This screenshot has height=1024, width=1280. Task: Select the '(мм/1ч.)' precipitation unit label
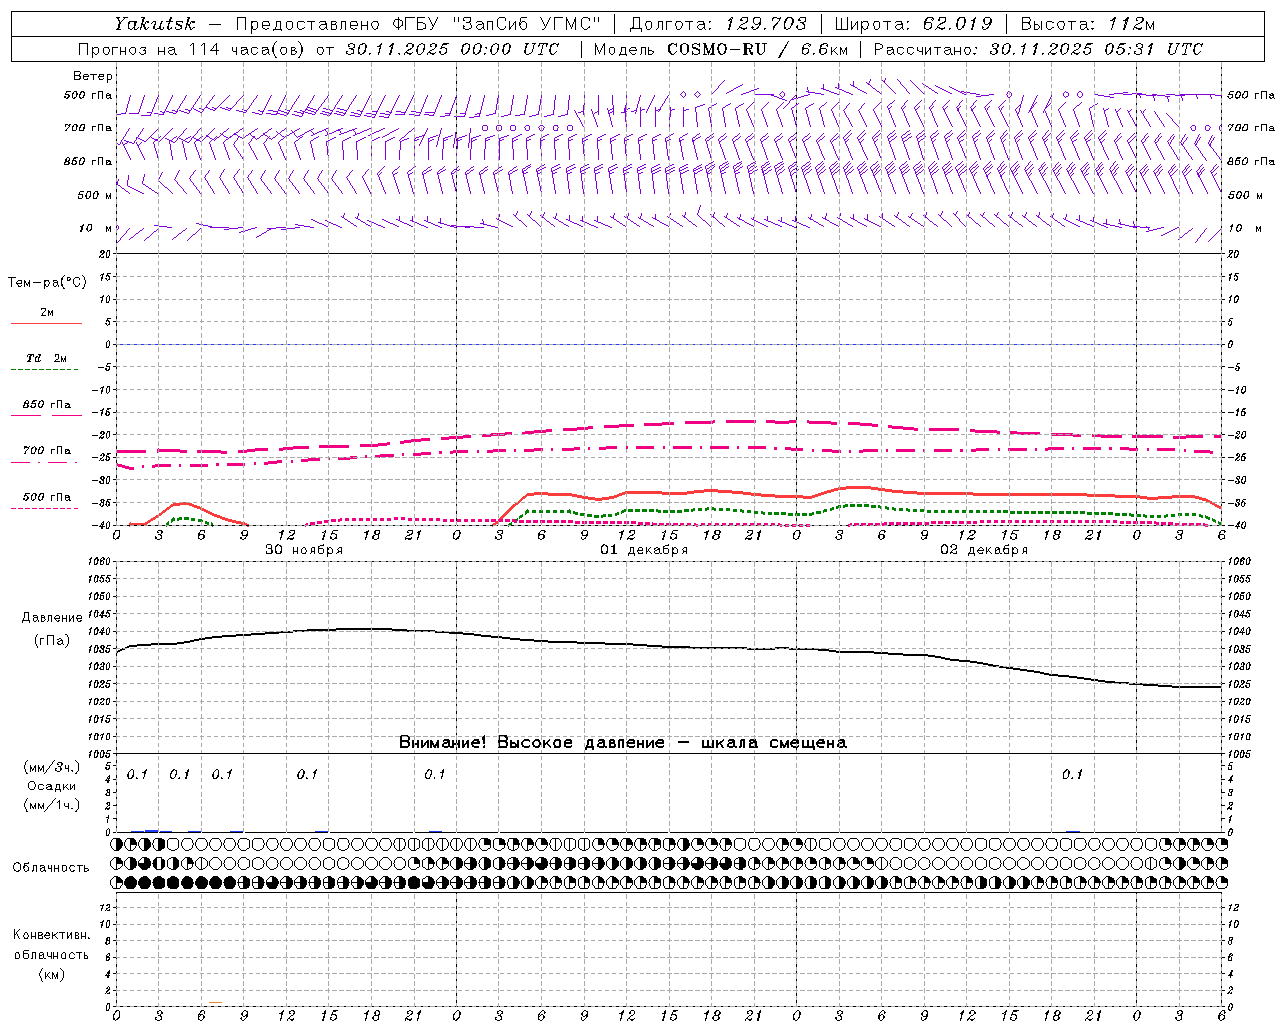click(x=52, y=805)
